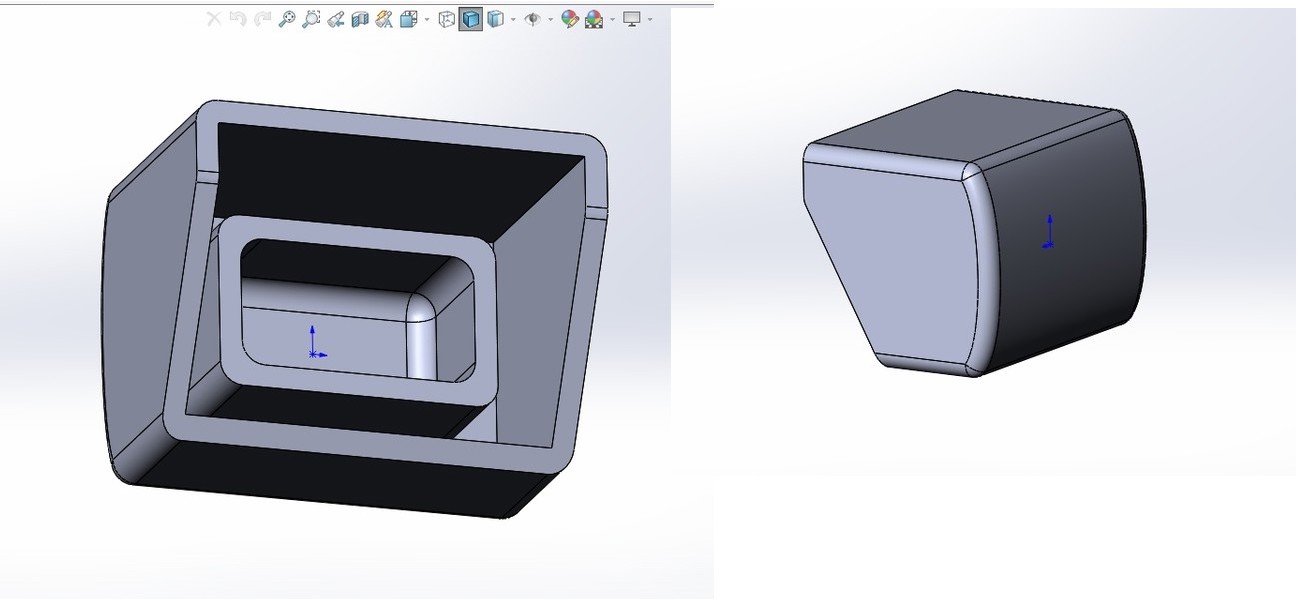Open Dynamic Annotation Views tool
Viewport: 1301px width, 600px height.
click(x=384, y=19)
